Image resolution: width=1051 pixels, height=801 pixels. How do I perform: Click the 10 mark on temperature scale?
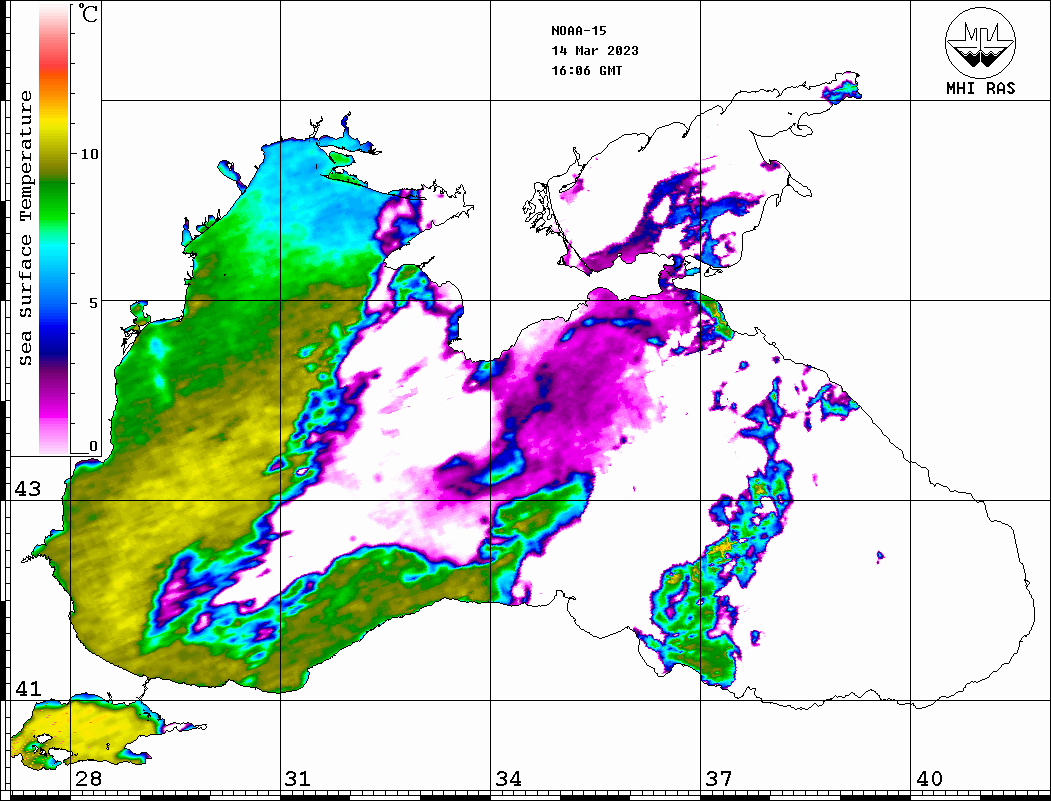[x=89, y=154]
